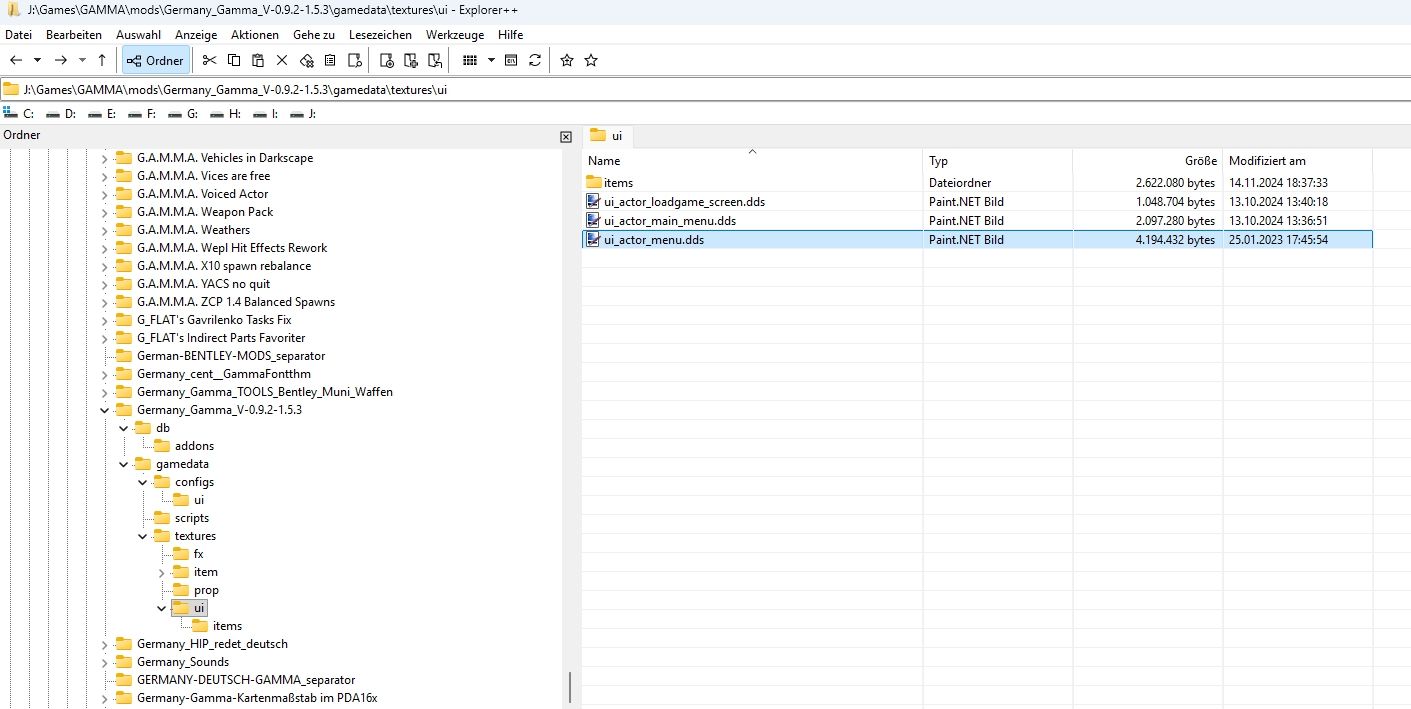Open the Gehe zu menu
Image resolution: width=1411 pixels, height=709 pixels.
(x=314, y=34)
